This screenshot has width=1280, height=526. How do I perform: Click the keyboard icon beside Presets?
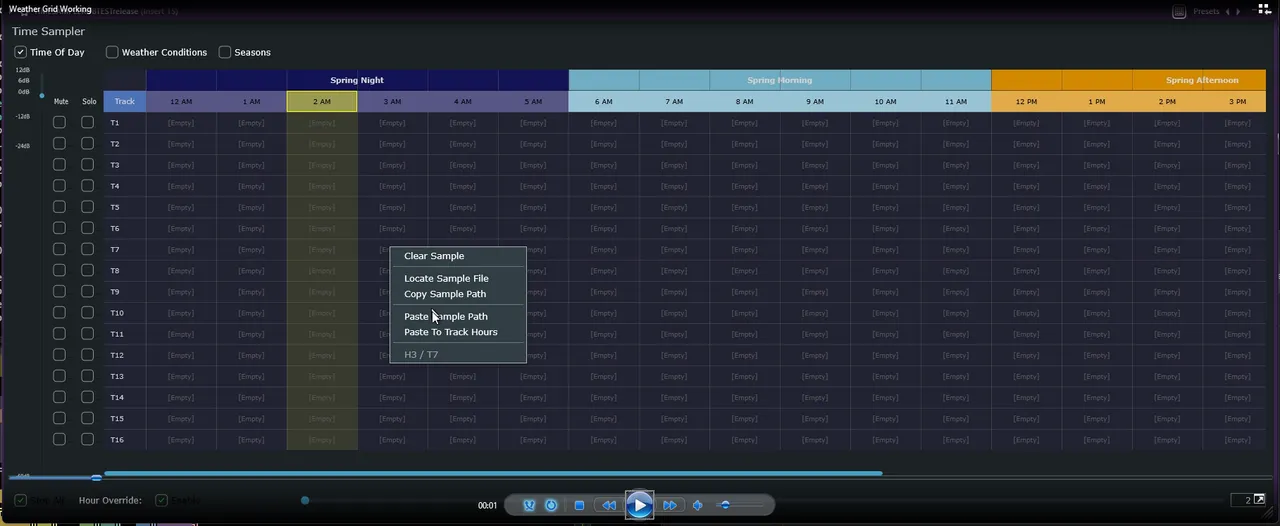[1179, 12]
